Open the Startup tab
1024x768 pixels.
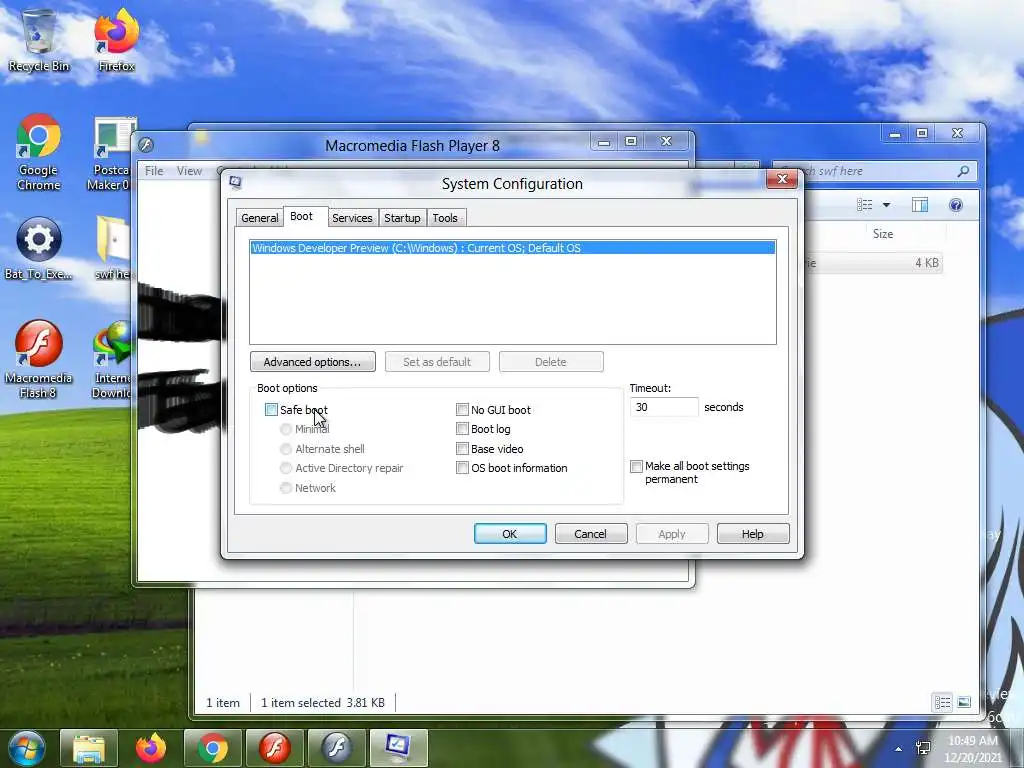(402, 217)
